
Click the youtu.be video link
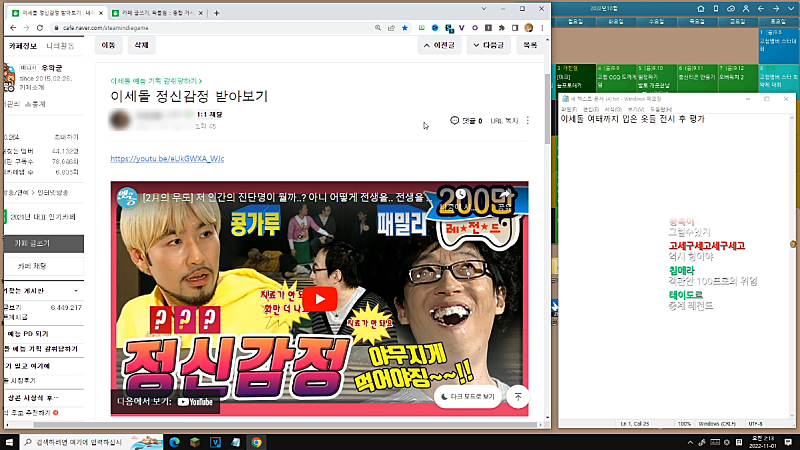click(x=167, y=158)
